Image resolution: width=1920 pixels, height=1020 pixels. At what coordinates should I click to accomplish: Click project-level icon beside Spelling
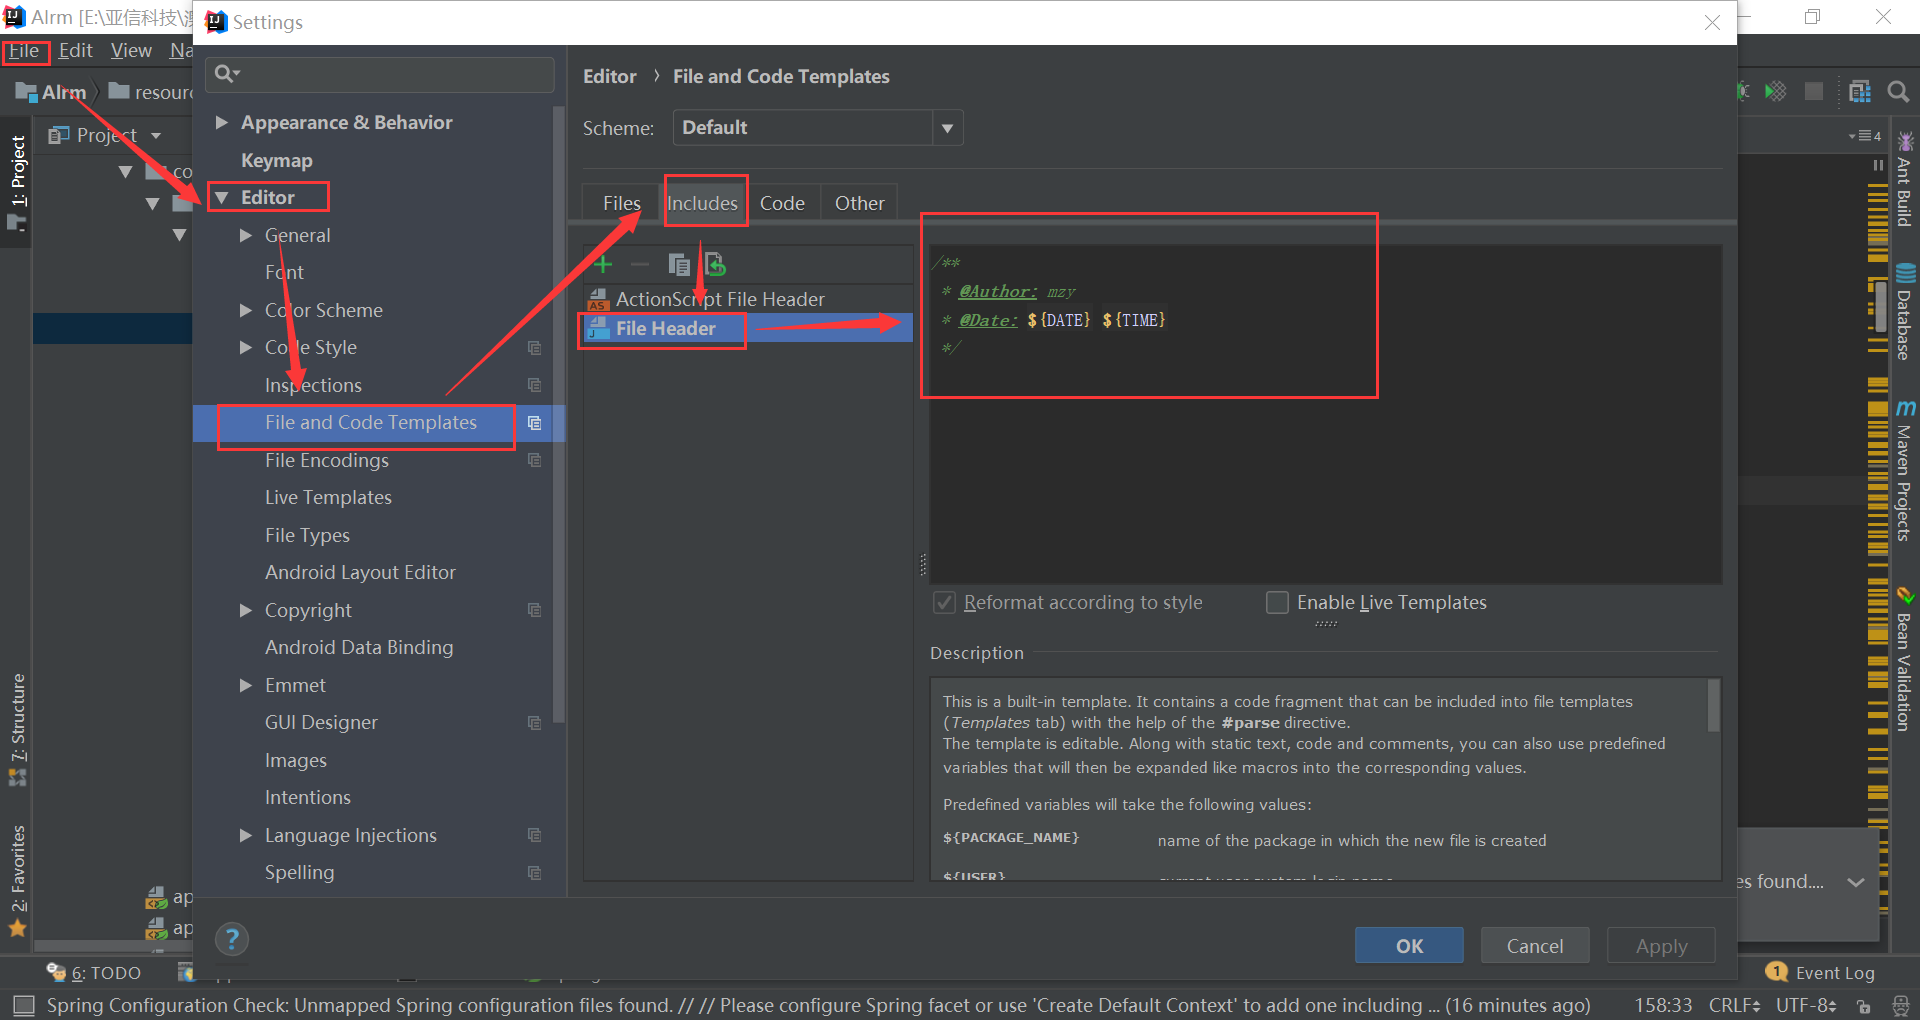tap(535, 873)
